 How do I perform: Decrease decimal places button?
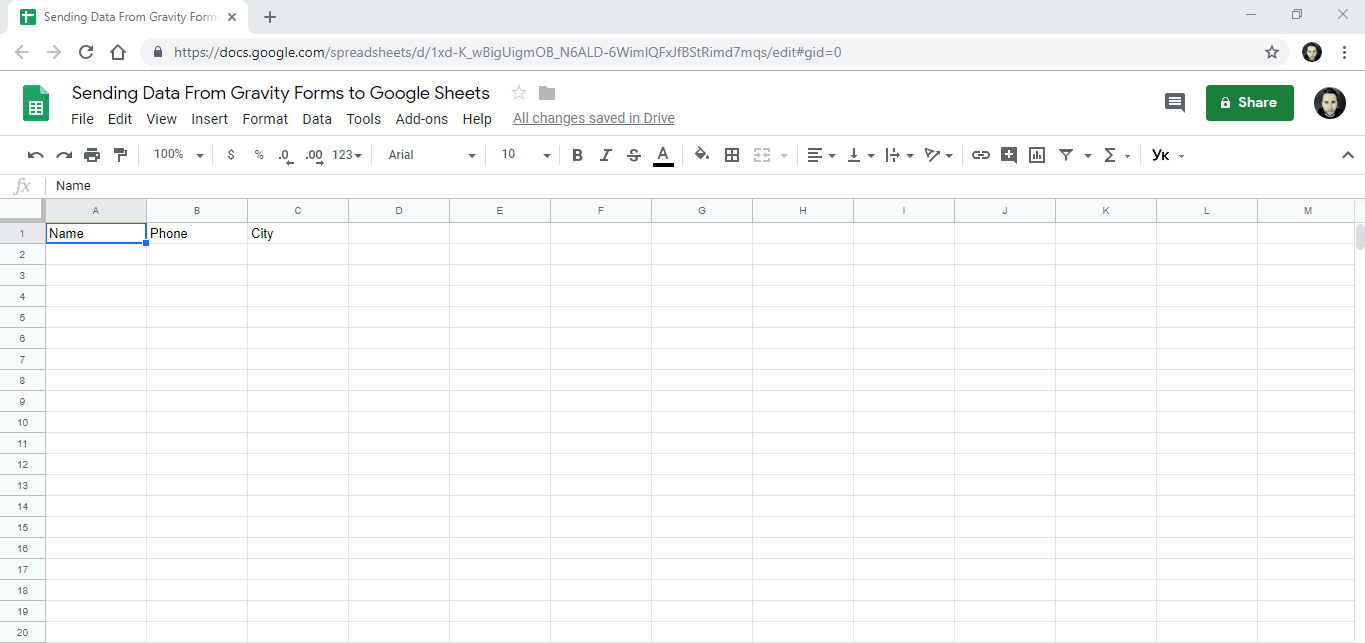click(x=285, y=155)
